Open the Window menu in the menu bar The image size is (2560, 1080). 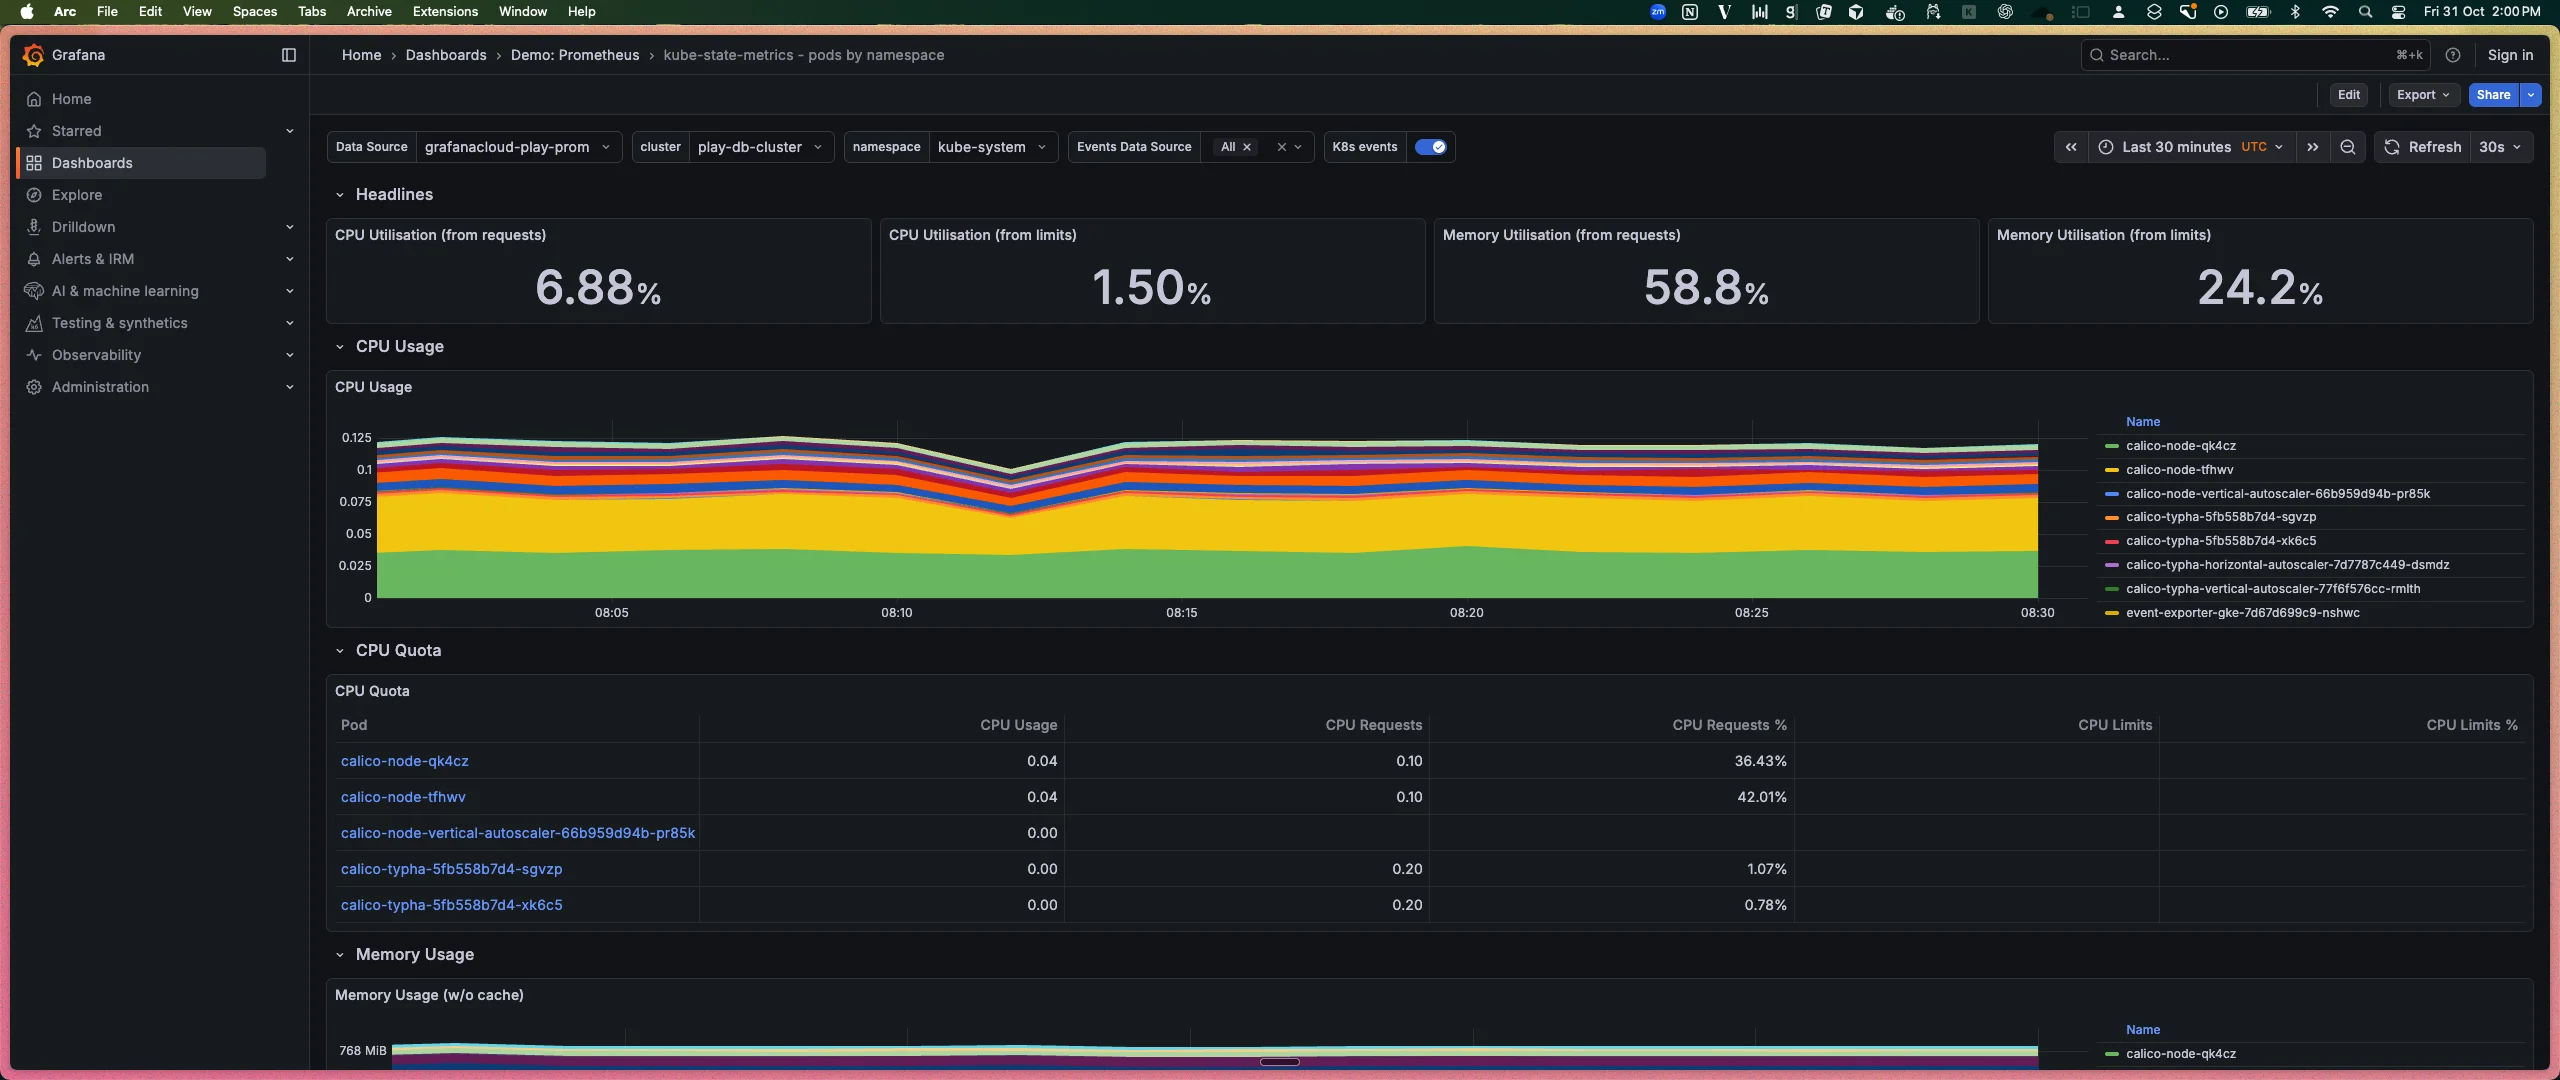coord(522,11)
